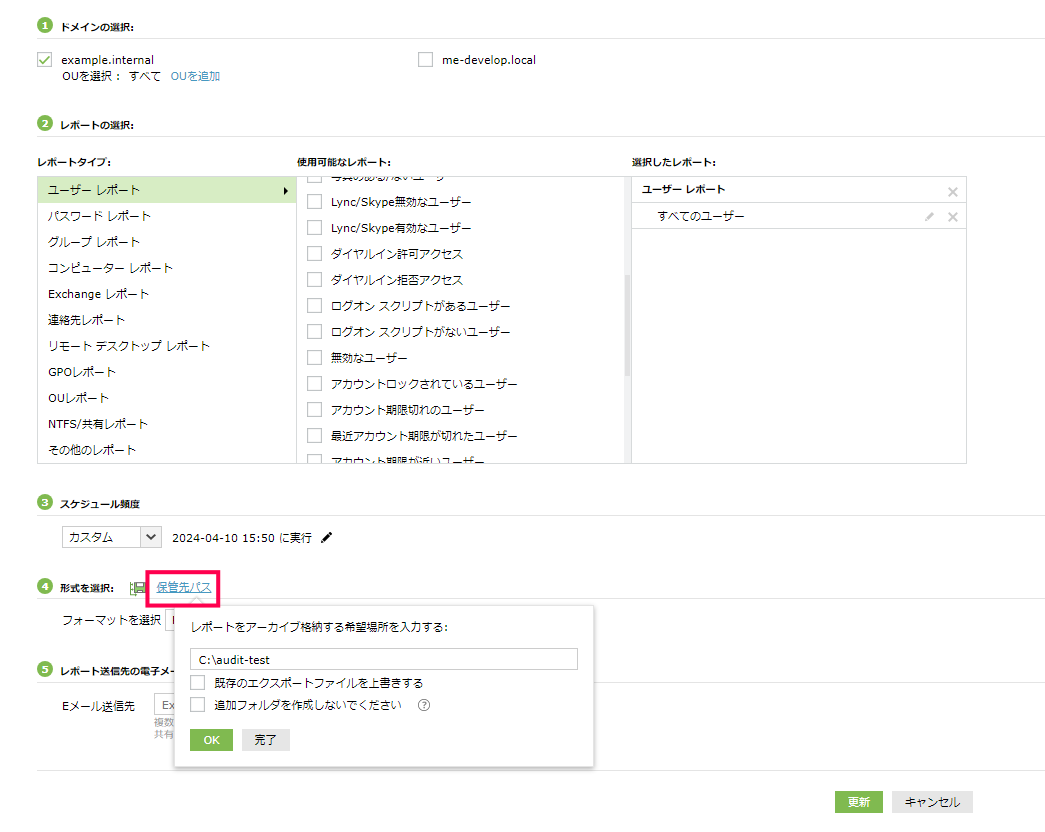Click the green 更新 button

click(859, 802)
